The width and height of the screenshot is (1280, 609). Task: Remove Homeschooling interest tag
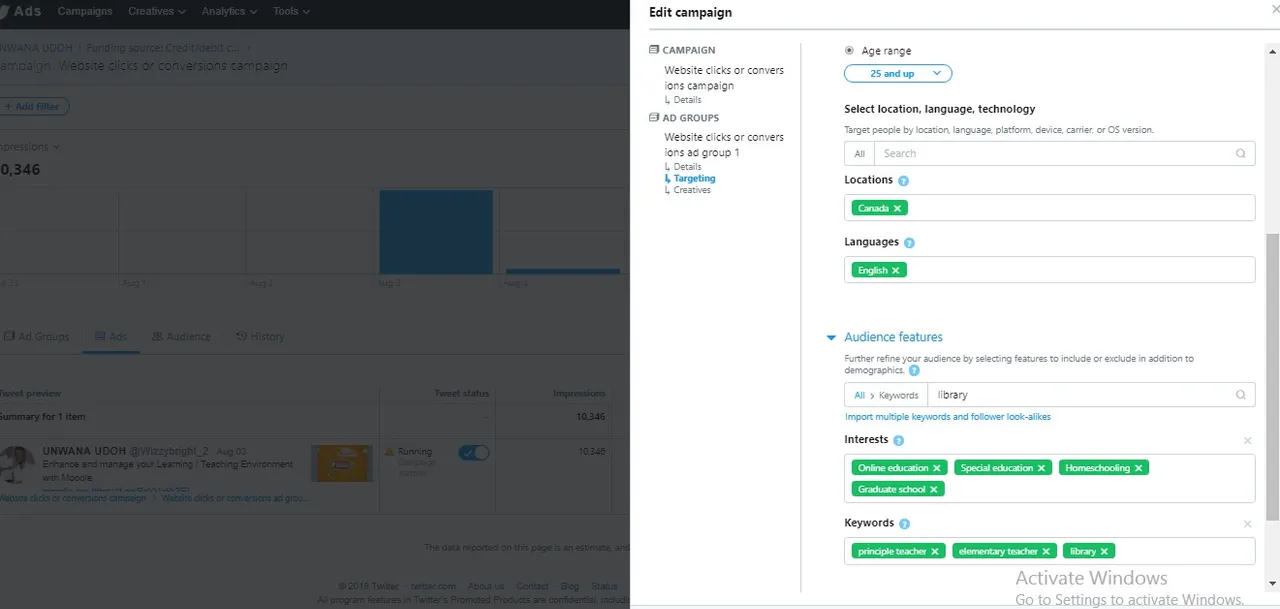(x=1138, y=468)
